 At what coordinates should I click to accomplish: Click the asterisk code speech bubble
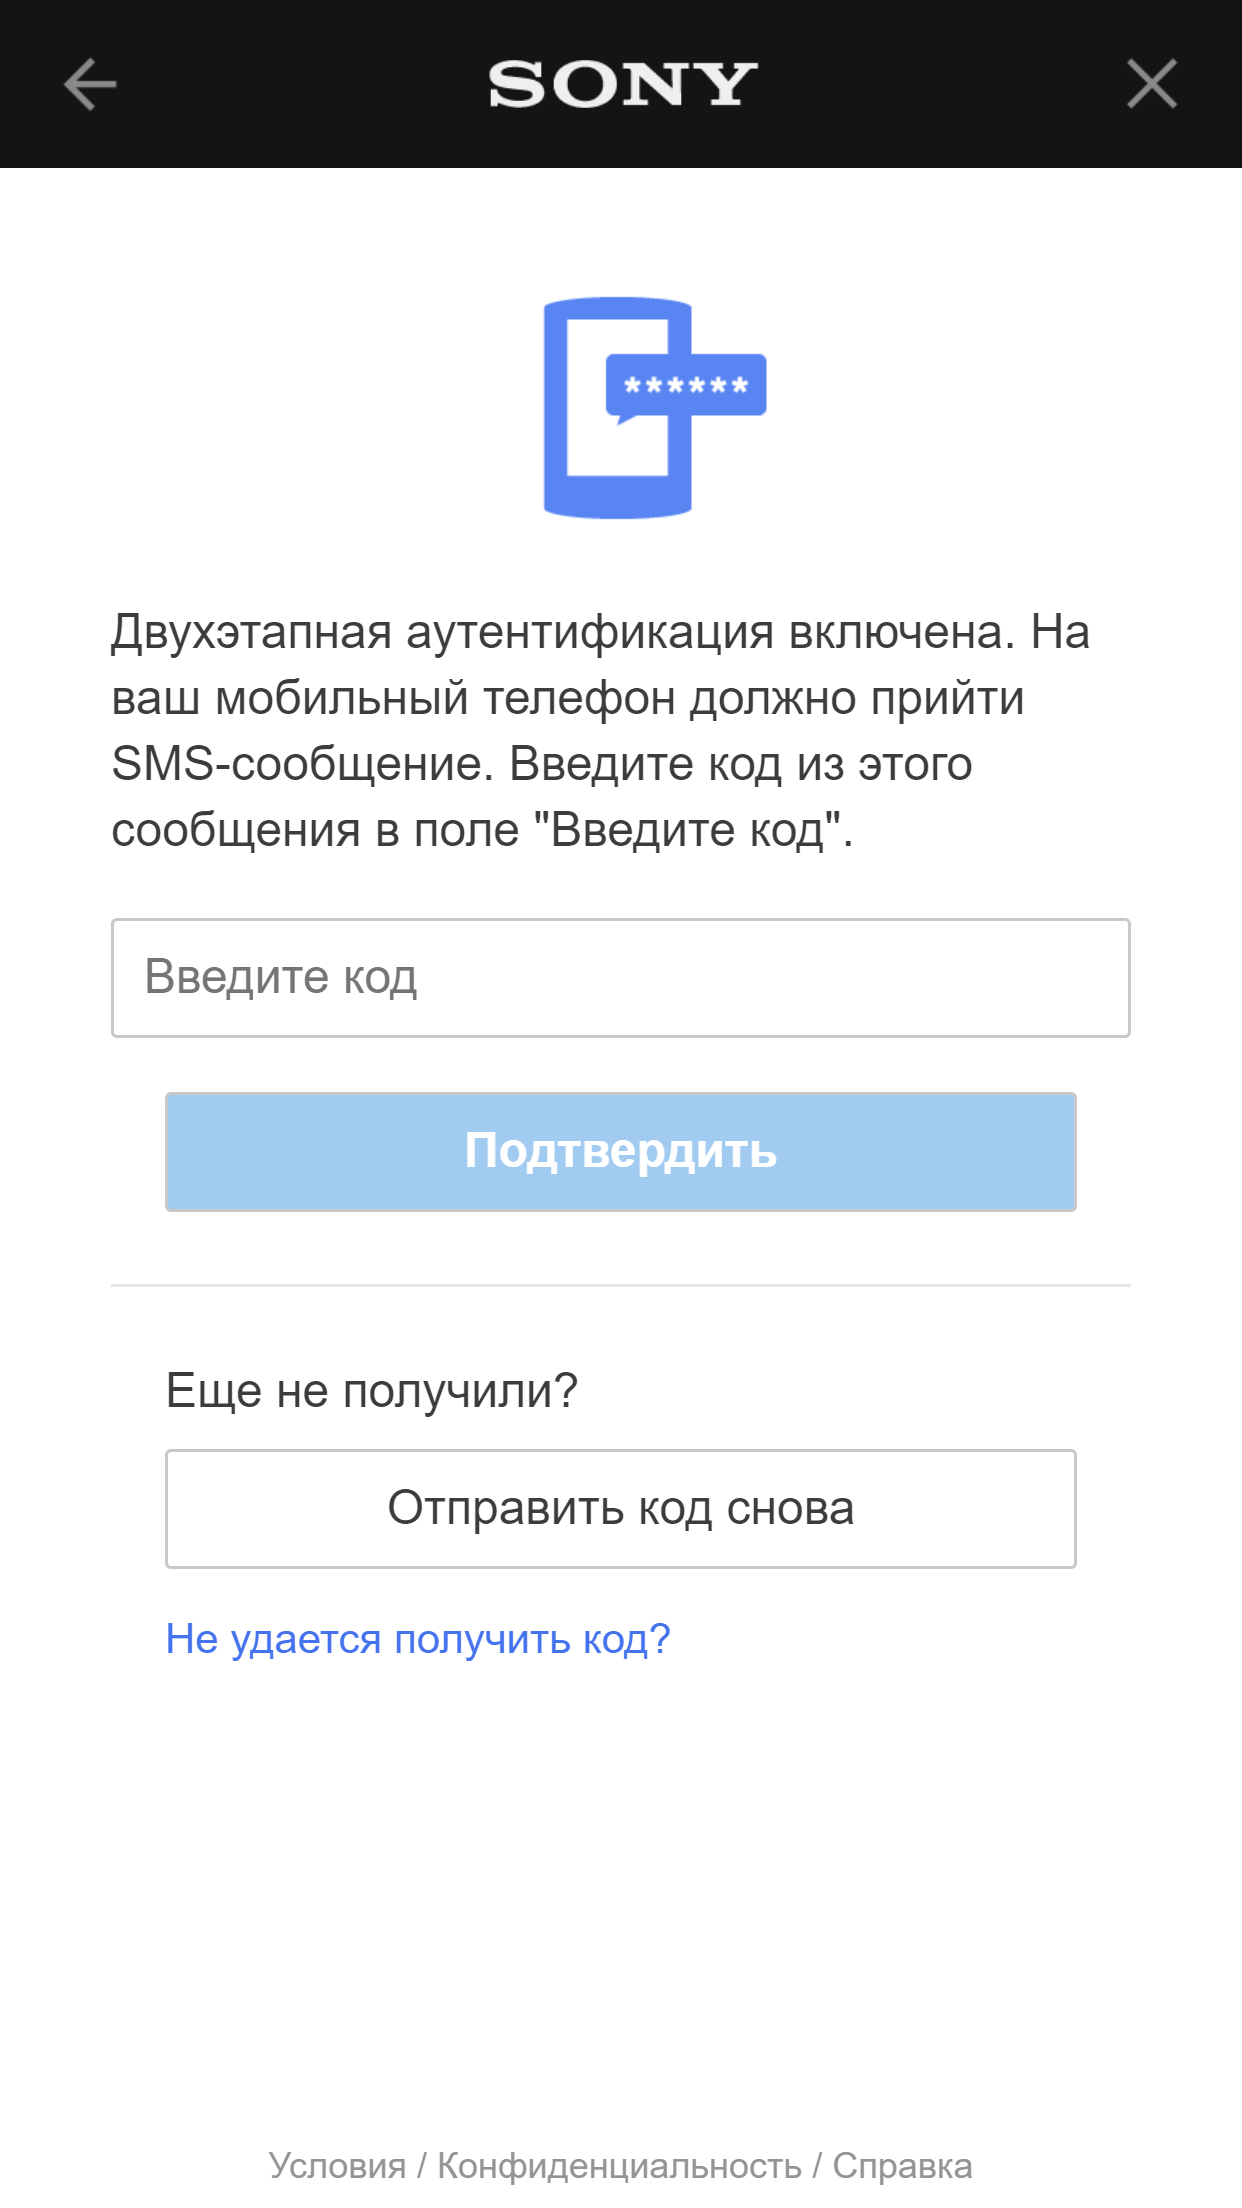tap(686, 385)
